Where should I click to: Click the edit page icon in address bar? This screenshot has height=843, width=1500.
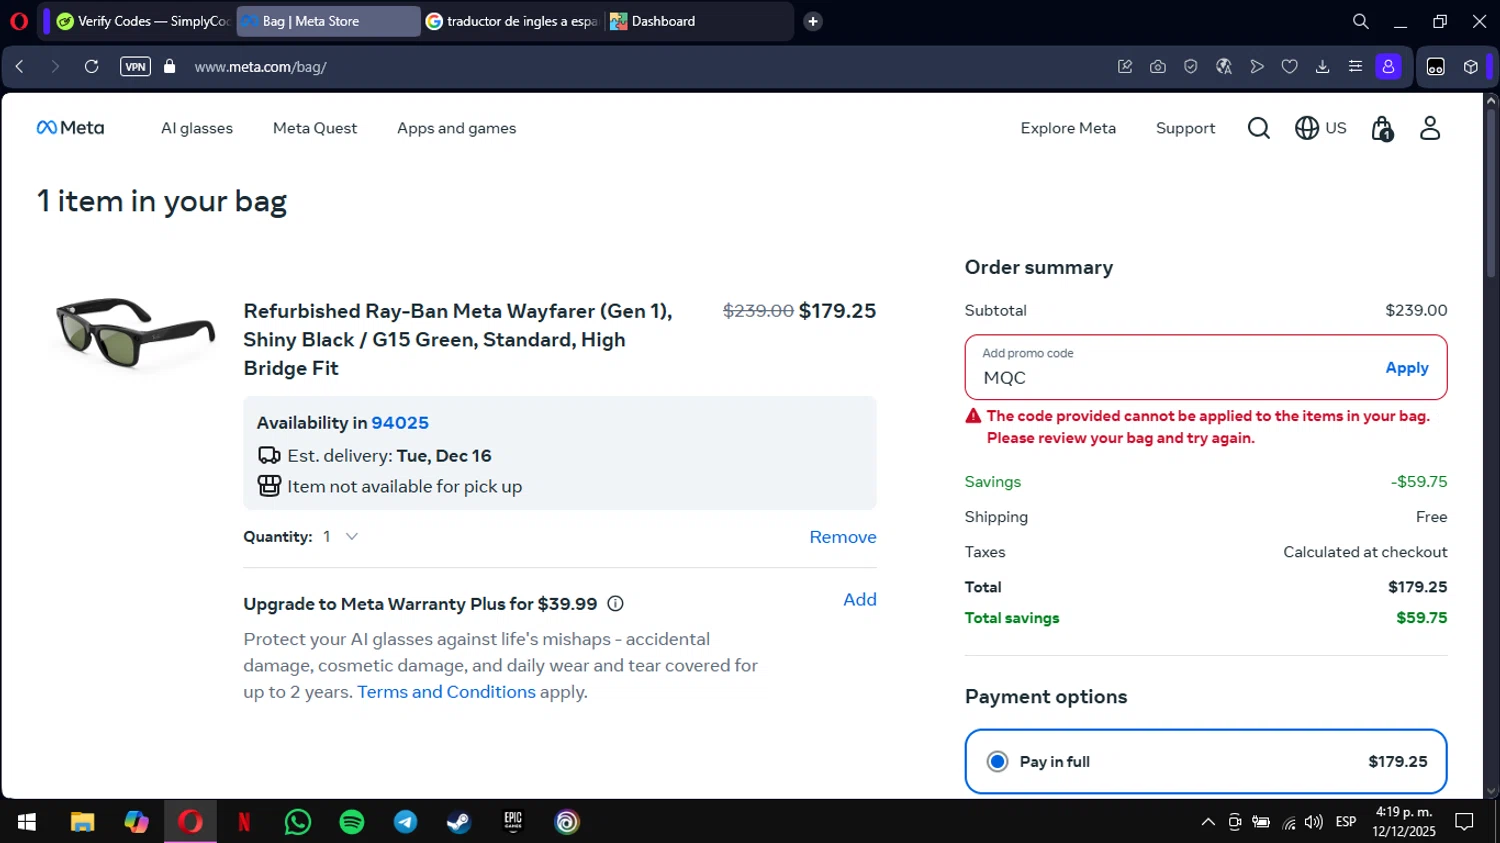point(1125,67)
